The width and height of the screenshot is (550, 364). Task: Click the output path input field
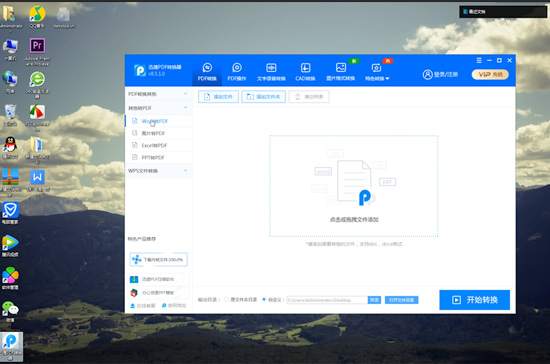click(327, 300)
